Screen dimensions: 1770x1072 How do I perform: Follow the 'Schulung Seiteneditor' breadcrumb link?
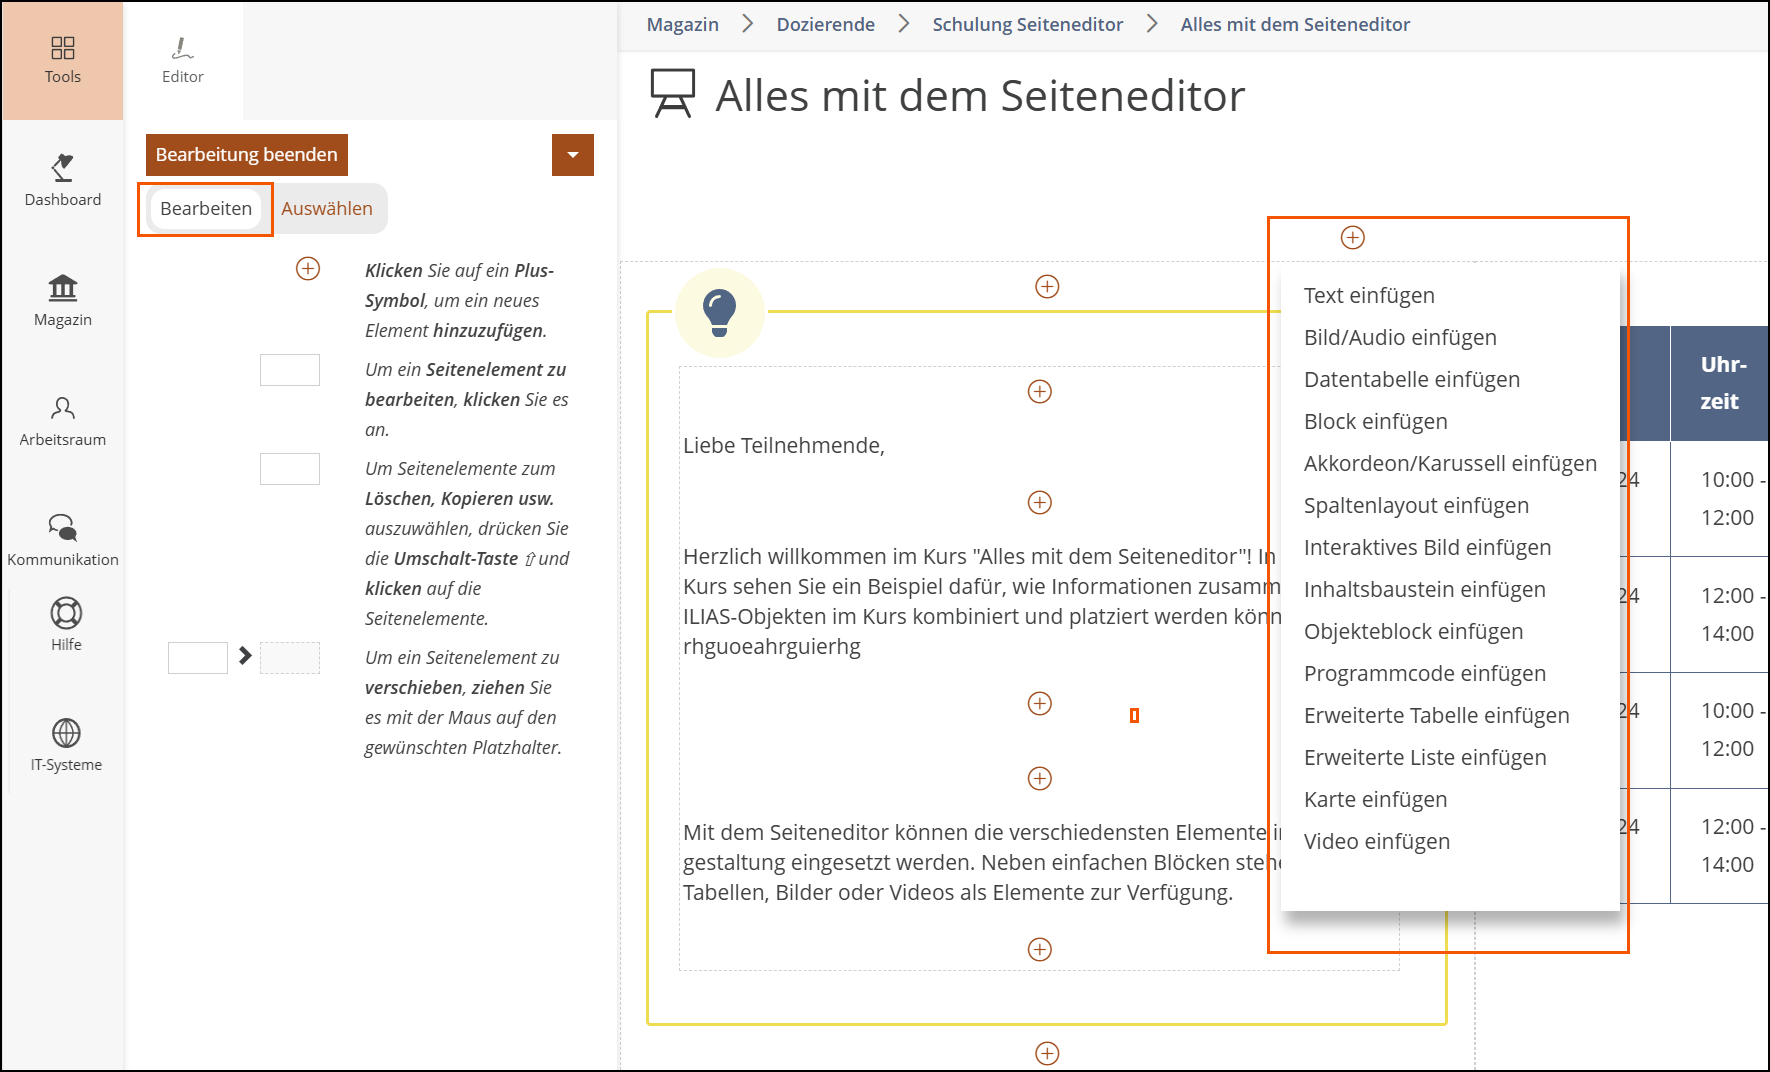coord(1027,25)
